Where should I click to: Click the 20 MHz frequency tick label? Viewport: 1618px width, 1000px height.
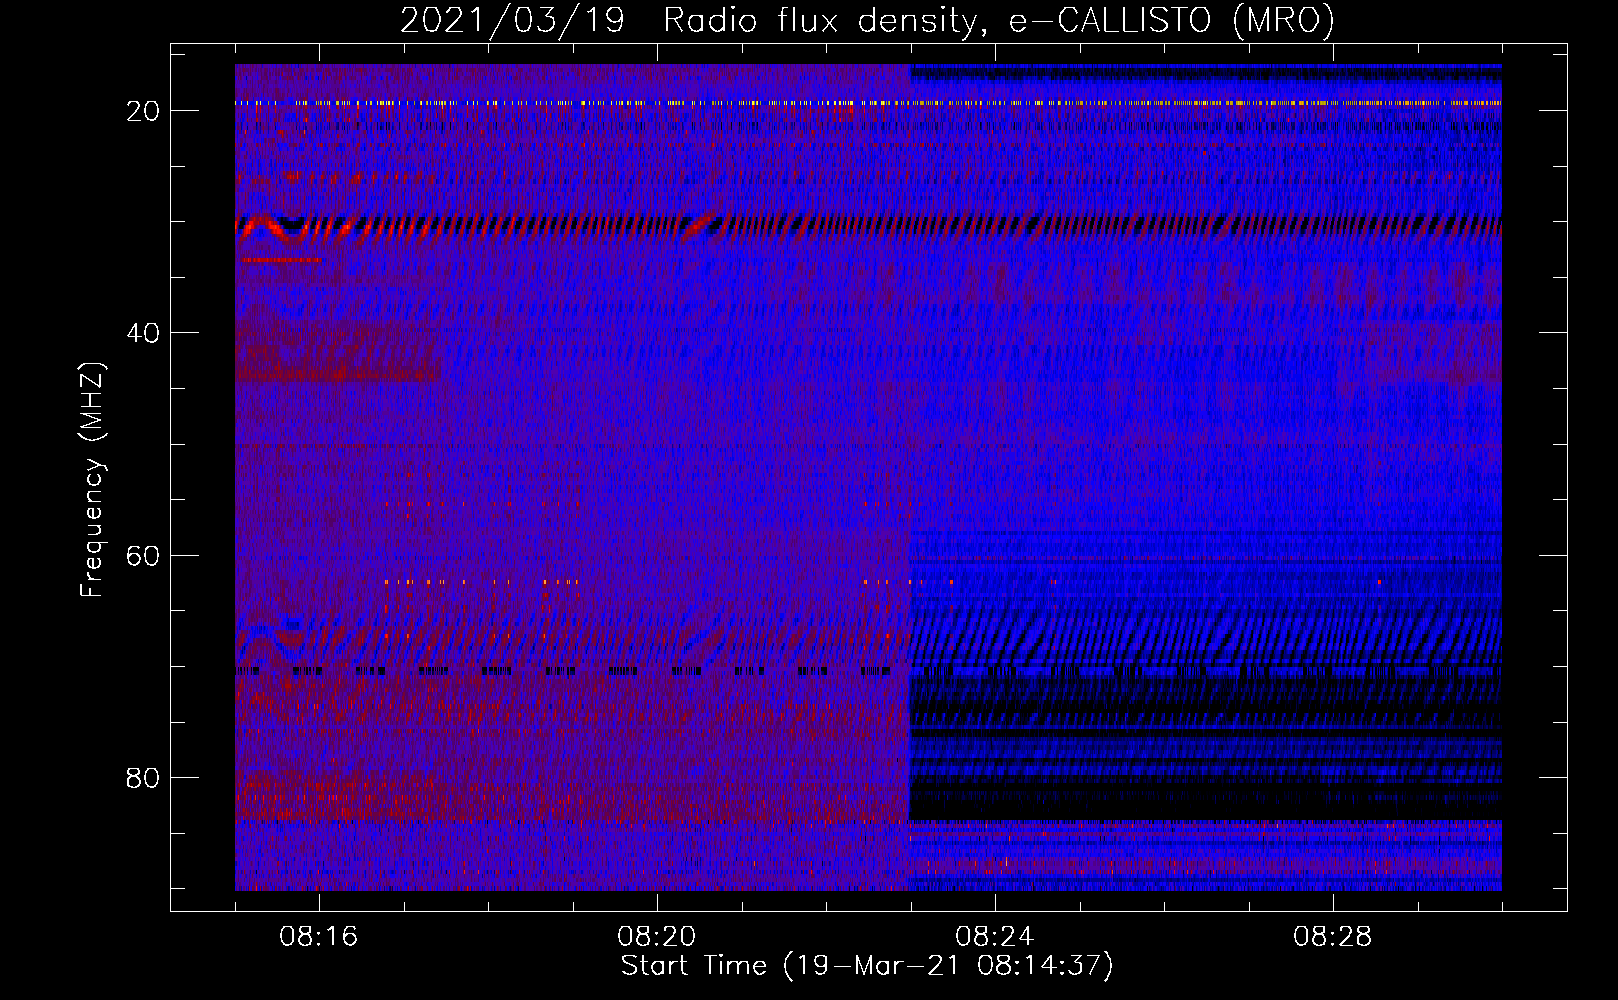click(143, 111)
